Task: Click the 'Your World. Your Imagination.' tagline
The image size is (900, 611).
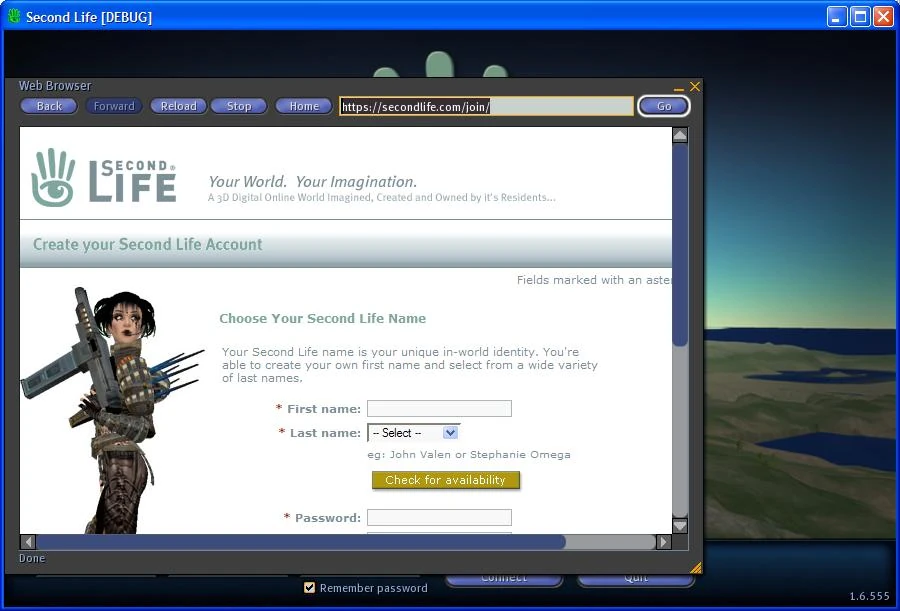Action: click(x=313, y=182)
